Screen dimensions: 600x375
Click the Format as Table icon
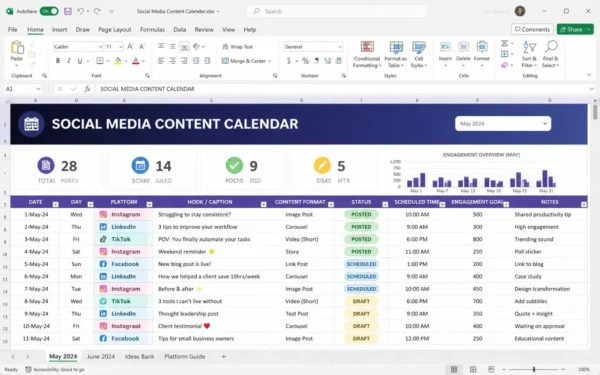(x=396, y=55)
